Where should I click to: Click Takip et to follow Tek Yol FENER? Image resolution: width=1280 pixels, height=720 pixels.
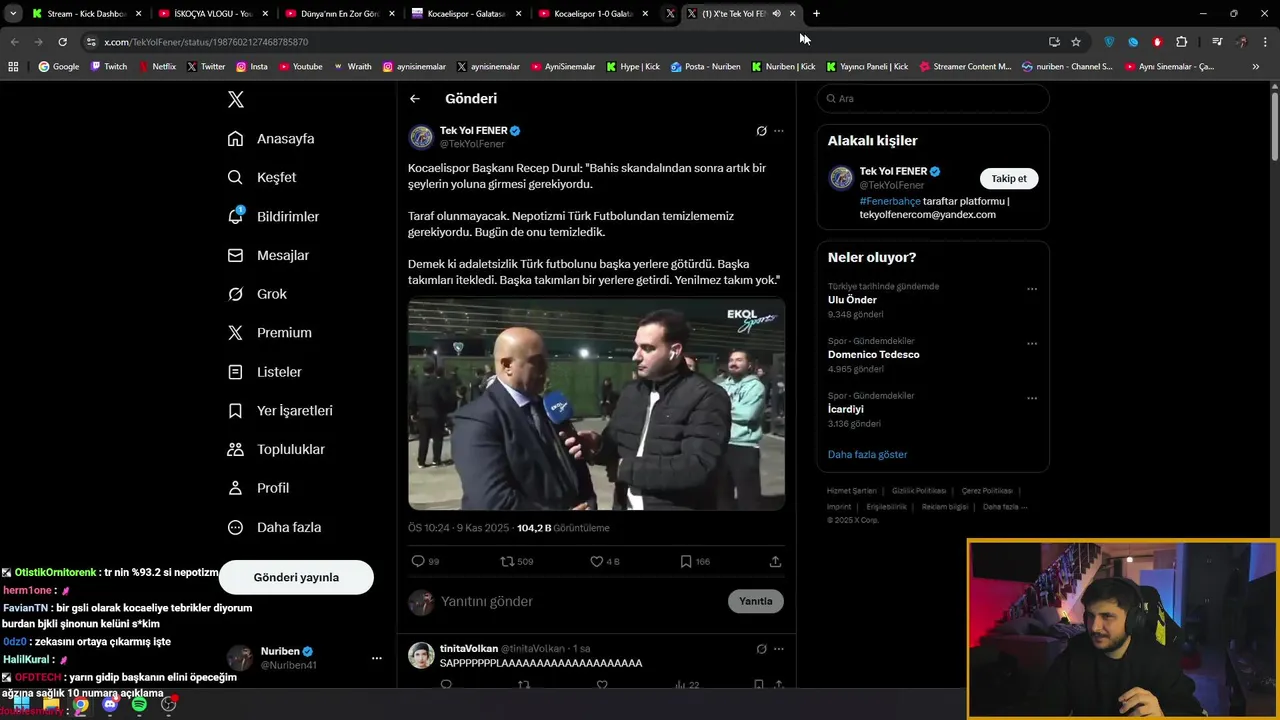coord(1009,178)
